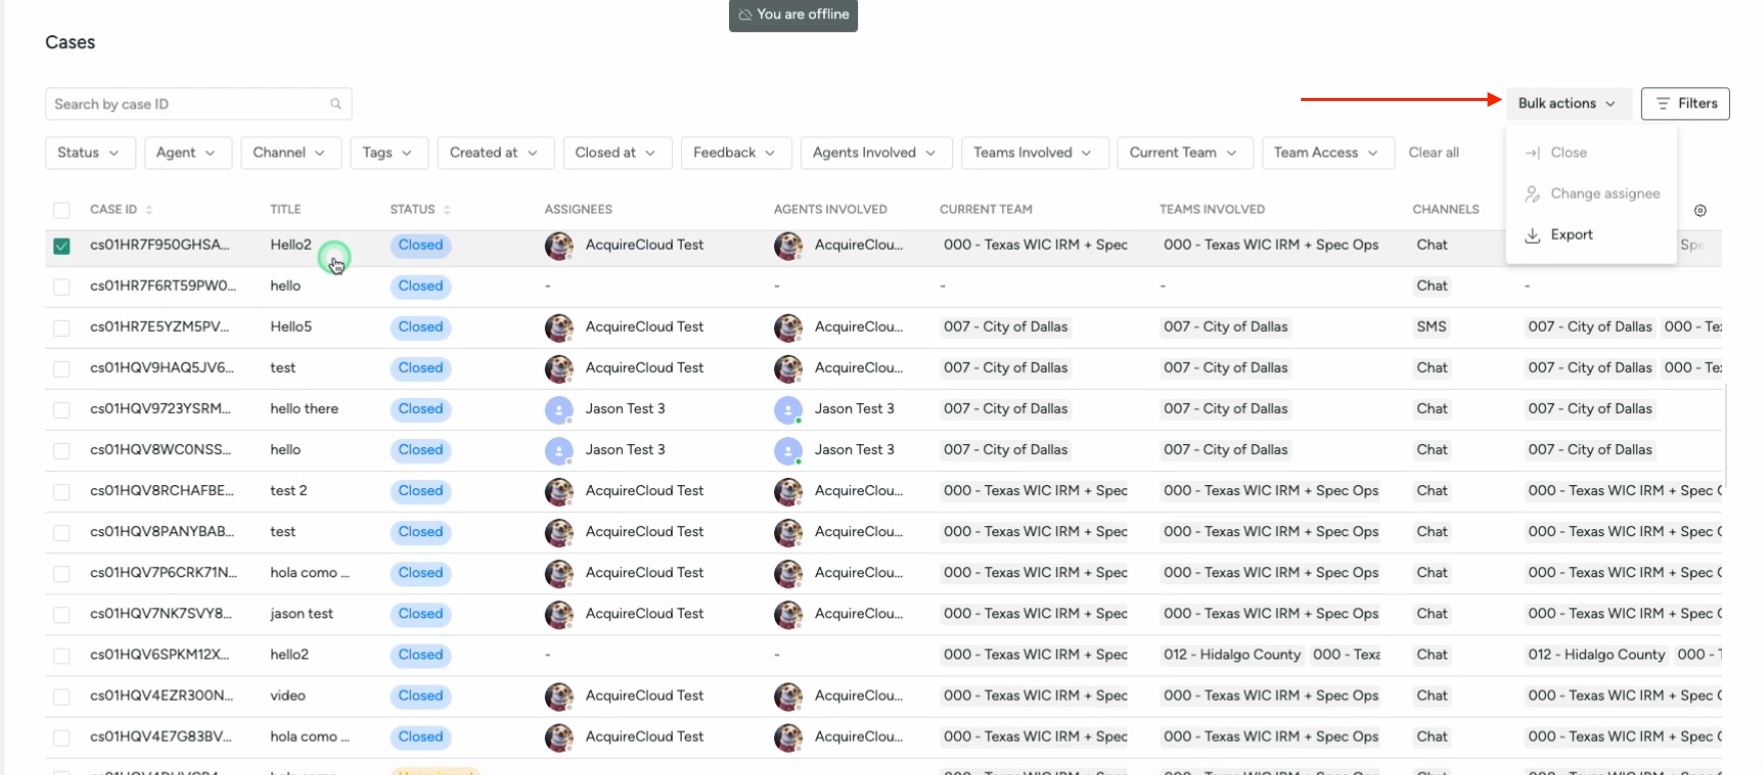
Task: Open the Filters button
Action: [1685, 104]
